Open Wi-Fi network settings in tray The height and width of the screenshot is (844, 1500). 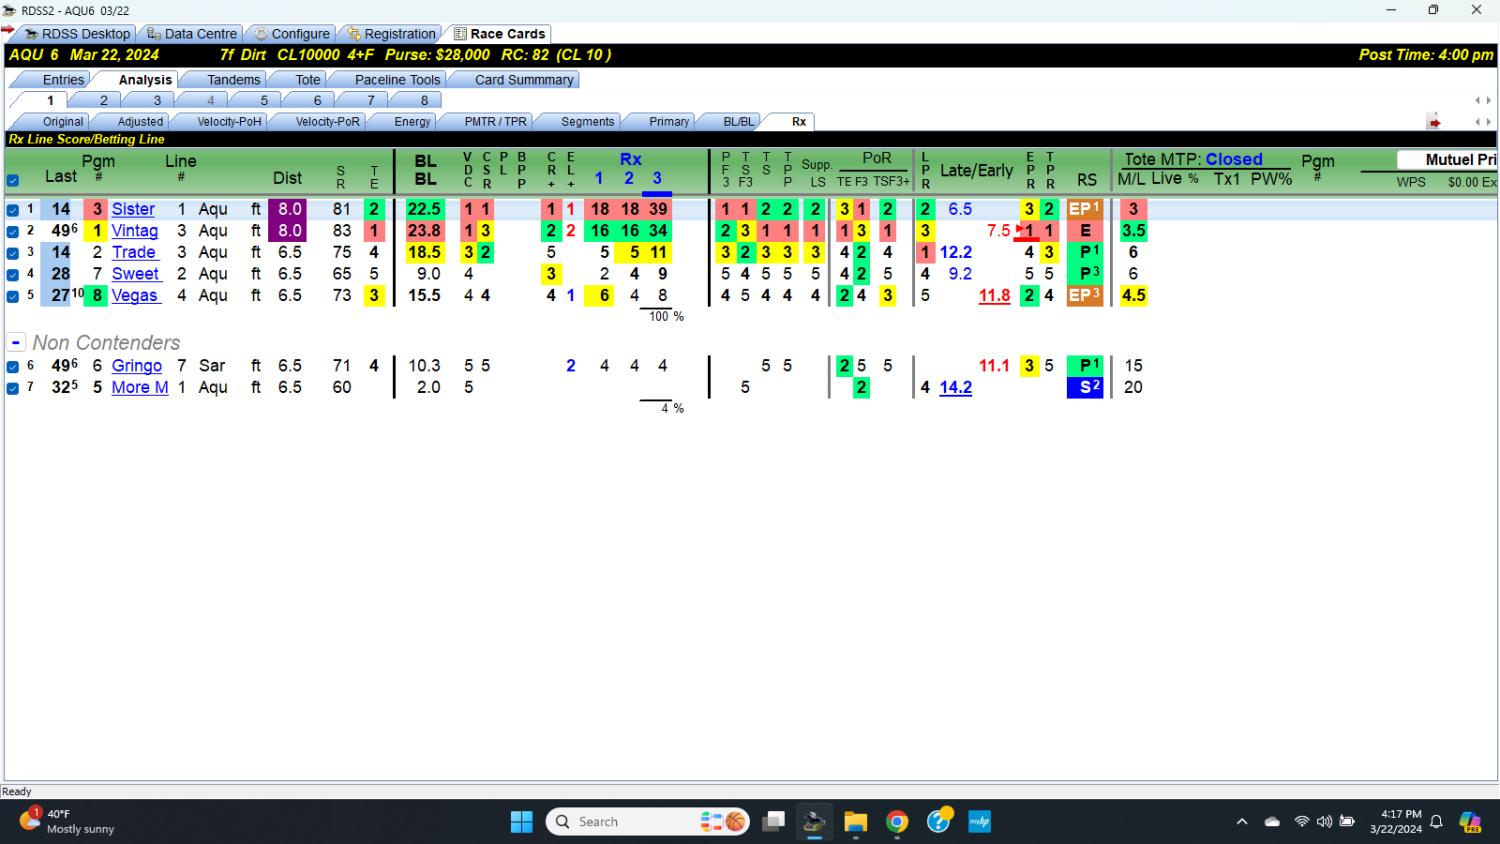(1301, 822)
